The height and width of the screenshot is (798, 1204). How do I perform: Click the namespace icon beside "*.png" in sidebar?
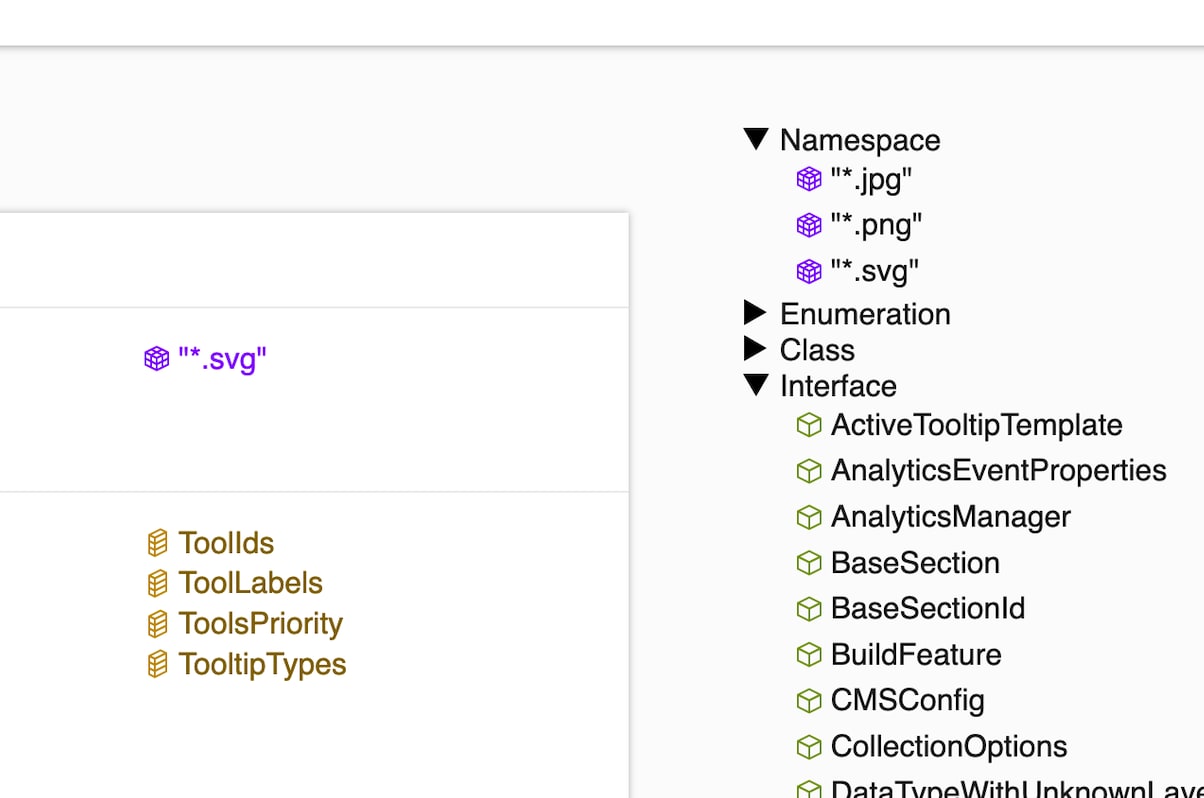pyautogui.click(x=809, y=226)
